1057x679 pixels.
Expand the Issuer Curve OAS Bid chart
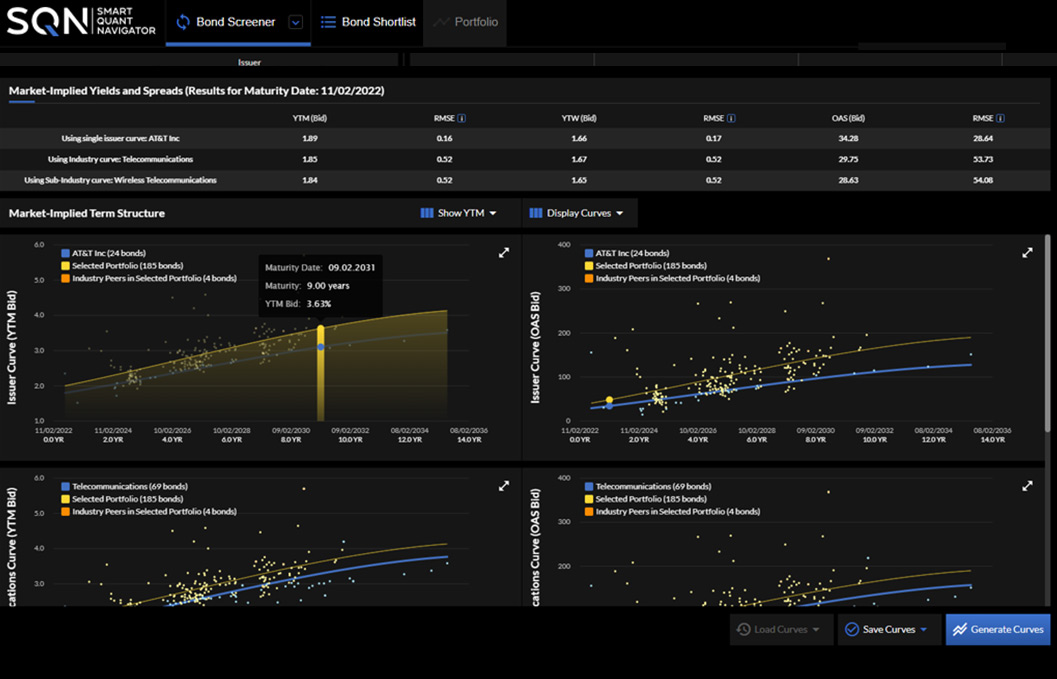pos(1027,253)
